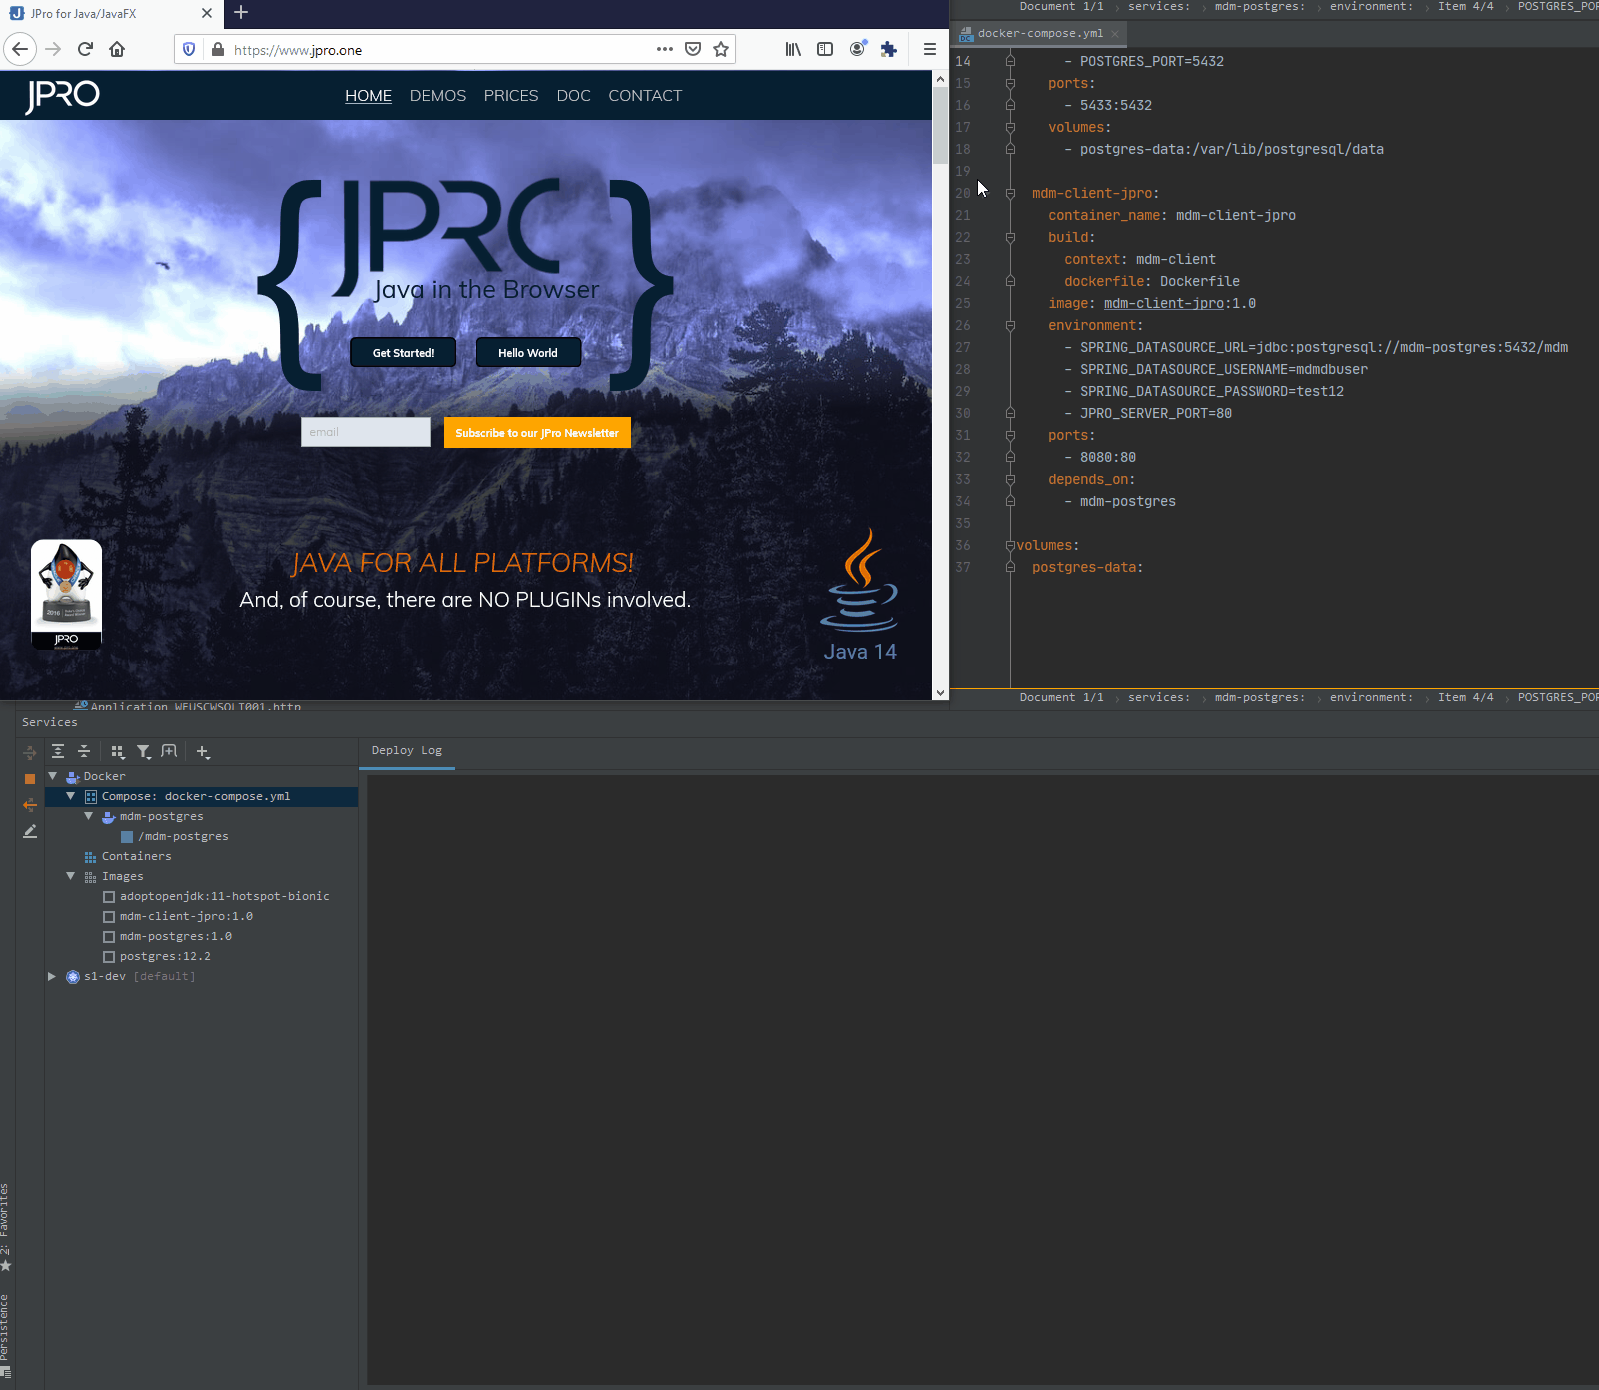Open the Firefox home page icon
The image size is (1599, 1390).
[117, 49]
